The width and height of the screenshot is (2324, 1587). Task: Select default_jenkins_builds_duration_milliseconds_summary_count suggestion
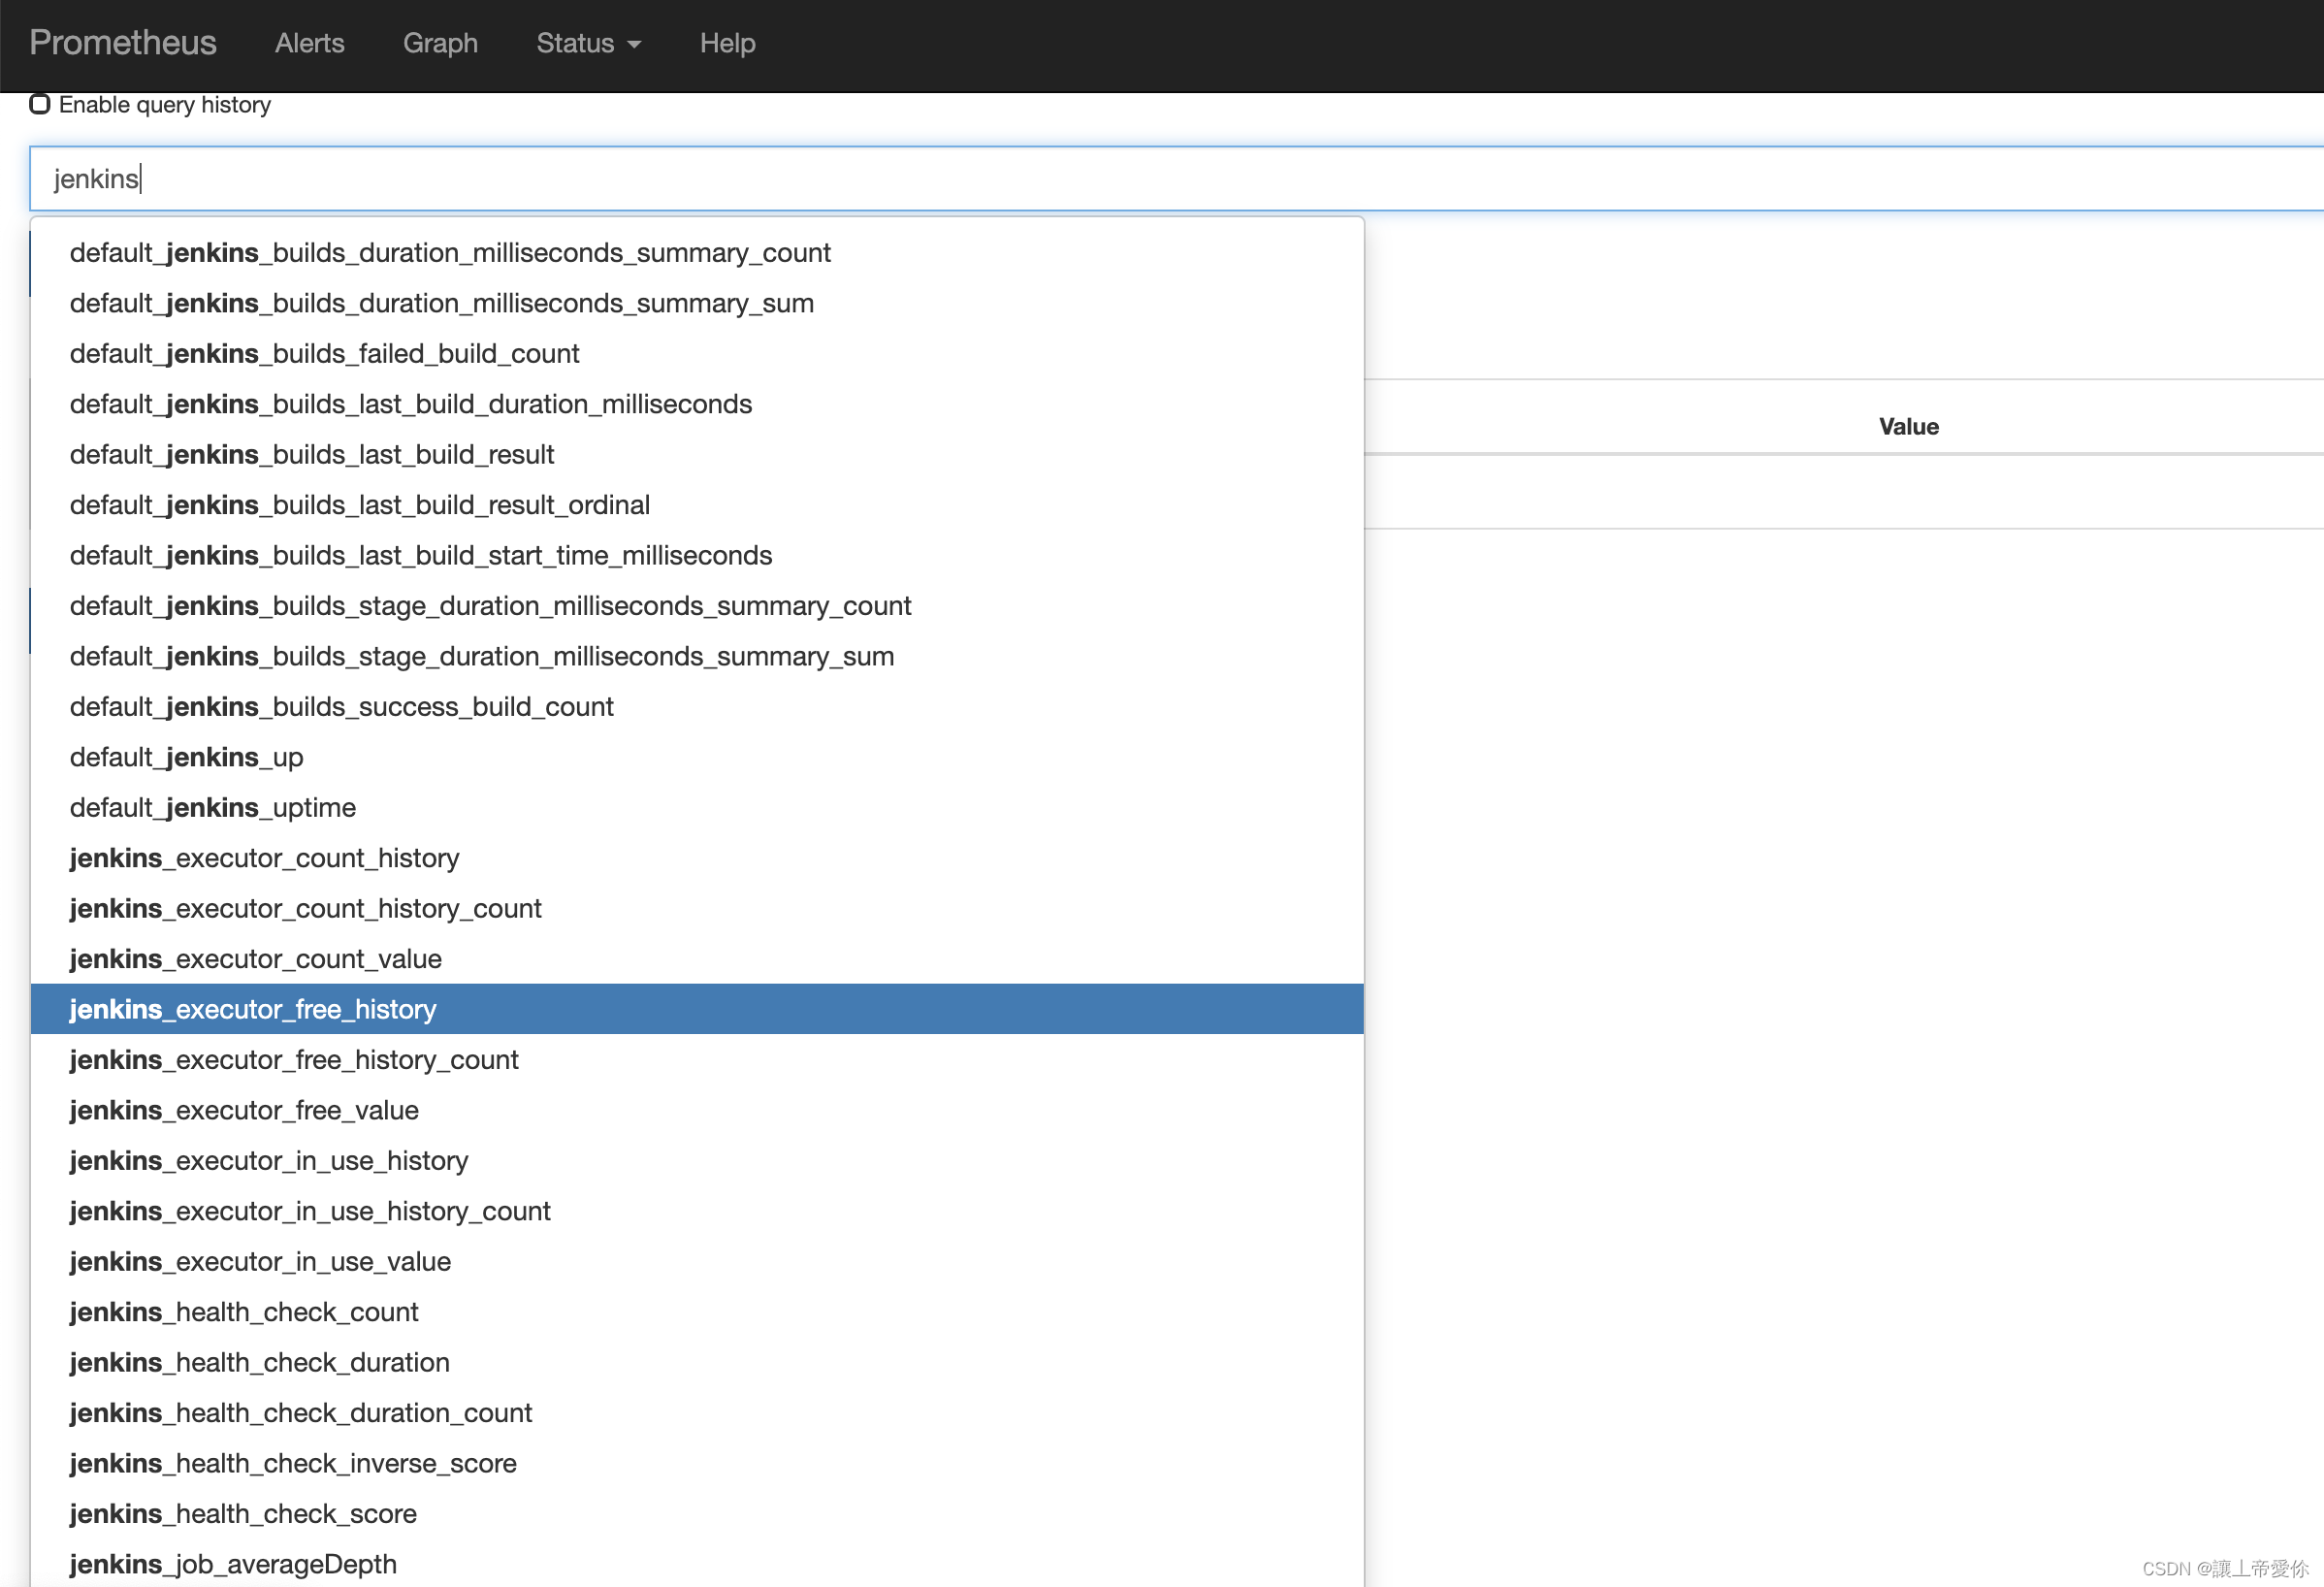coord(697,253)
